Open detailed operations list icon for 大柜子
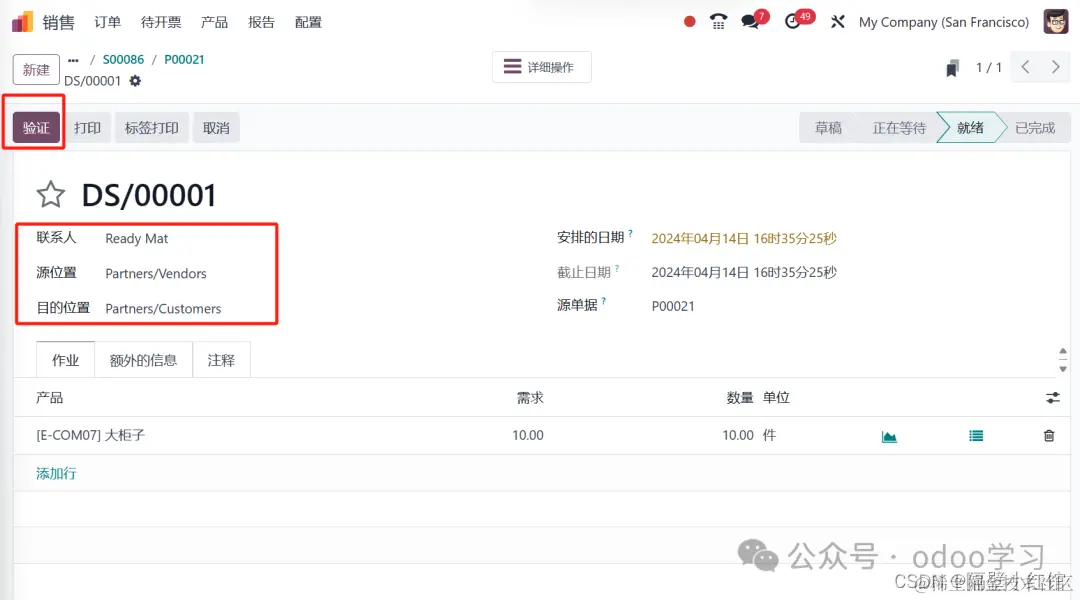This screenshot has height=600, width=1080. (x=976, y=435)
